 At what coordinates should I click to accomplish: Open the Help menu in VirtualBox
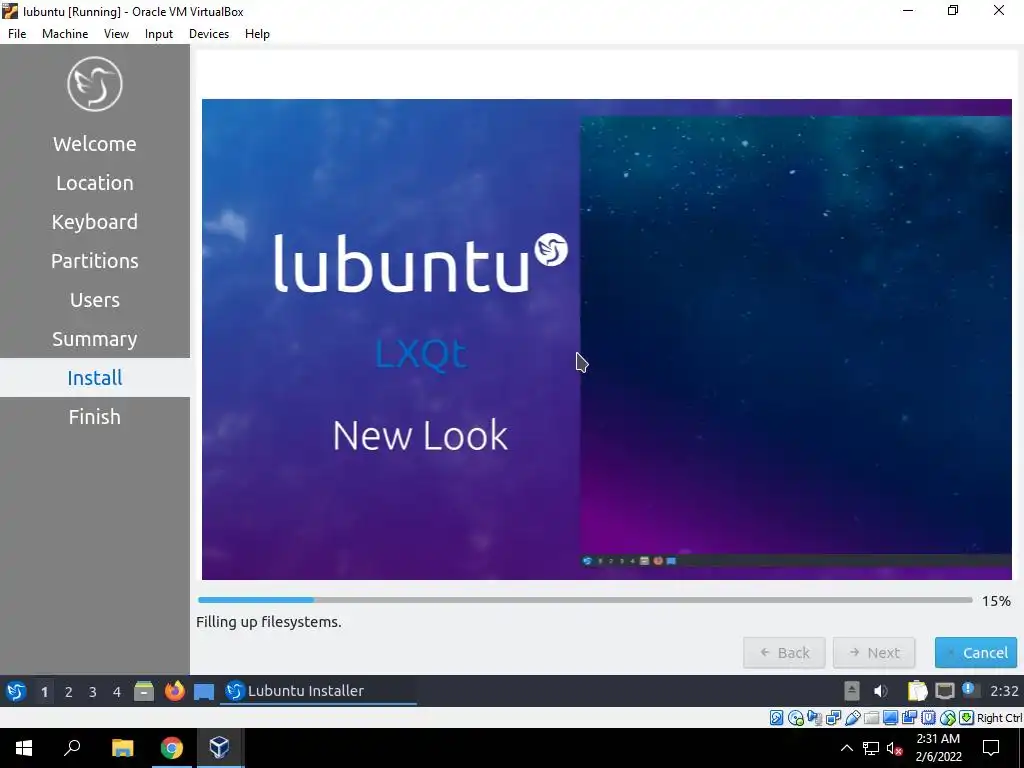(257, 34)
